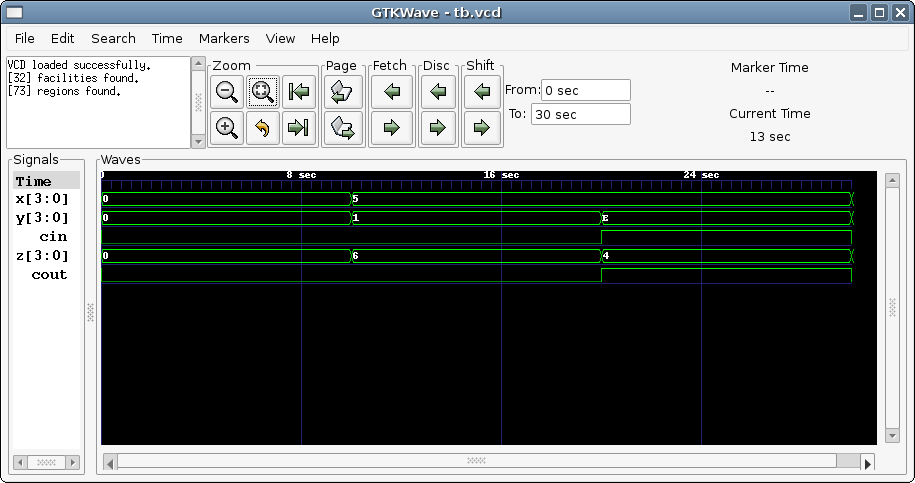Click the Page right icon

tap(343, 128)
